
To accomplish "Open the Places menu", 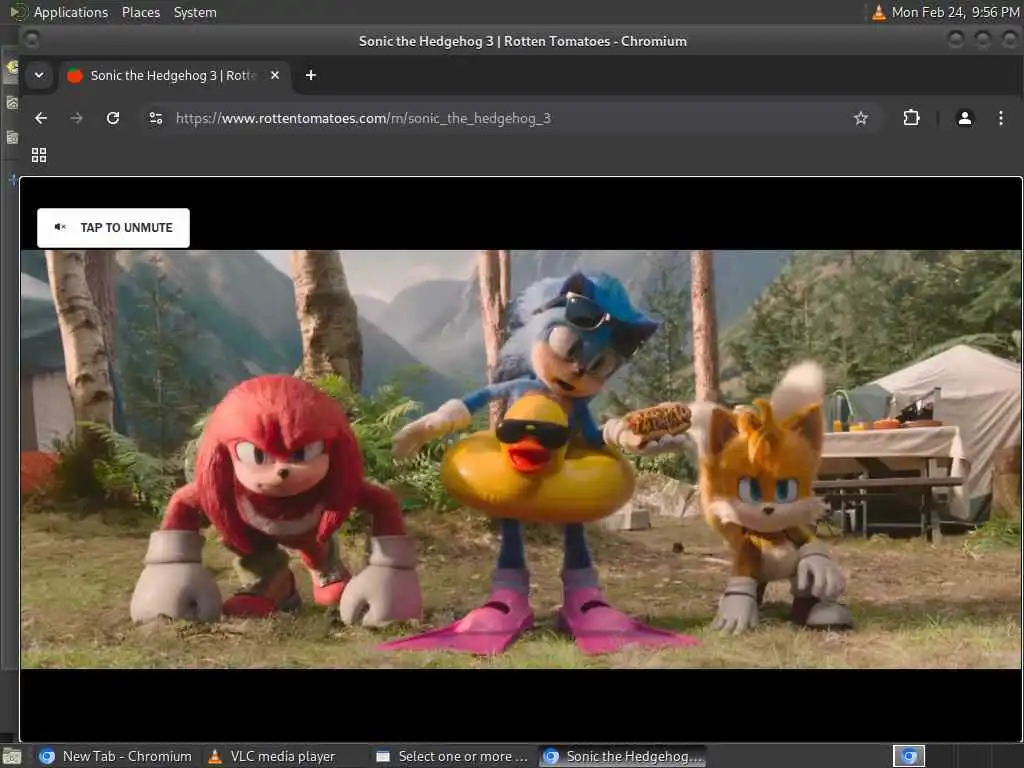I will click(x=141, y=12).
